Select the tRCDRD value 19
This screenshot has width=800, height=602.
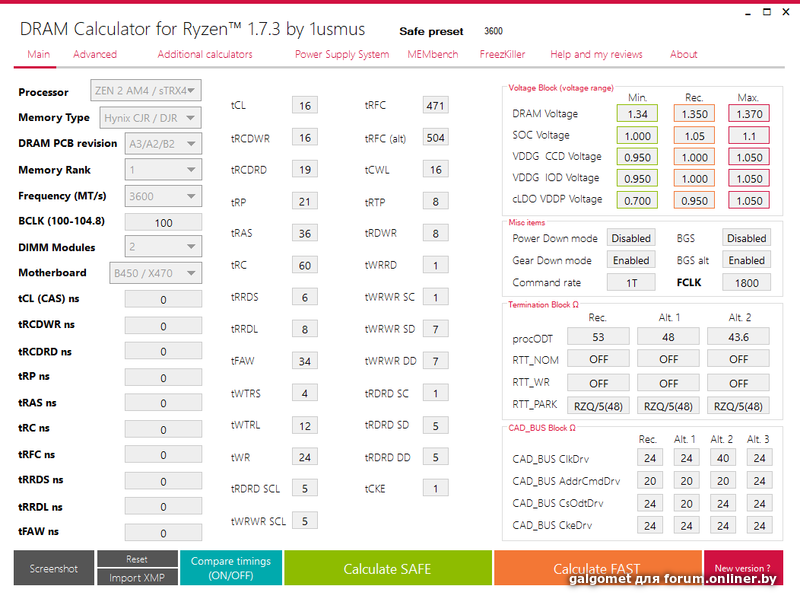305,170
